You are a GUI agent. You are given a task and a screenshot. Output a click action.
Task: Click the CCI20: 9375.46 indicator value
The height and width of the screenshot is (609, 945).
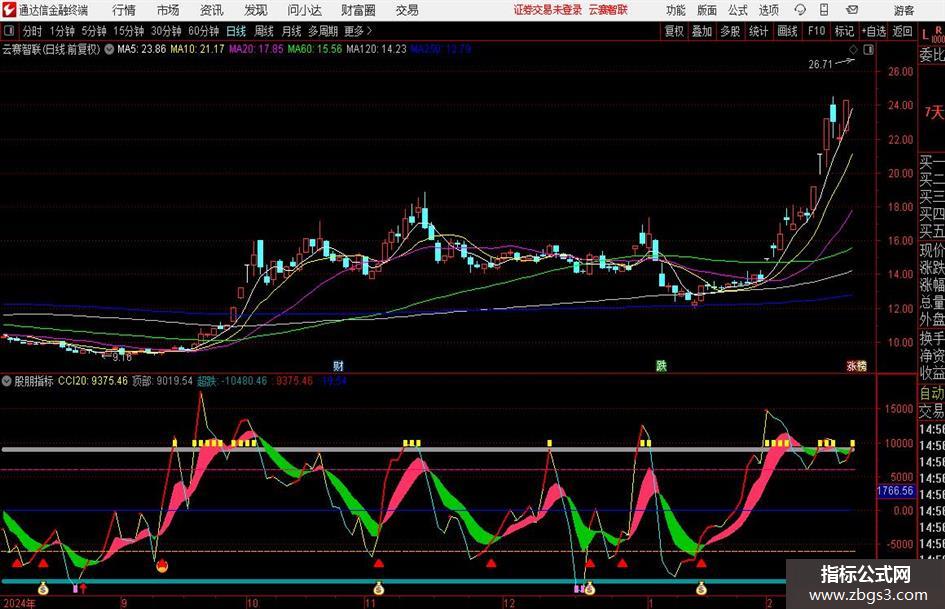(93, 381)
